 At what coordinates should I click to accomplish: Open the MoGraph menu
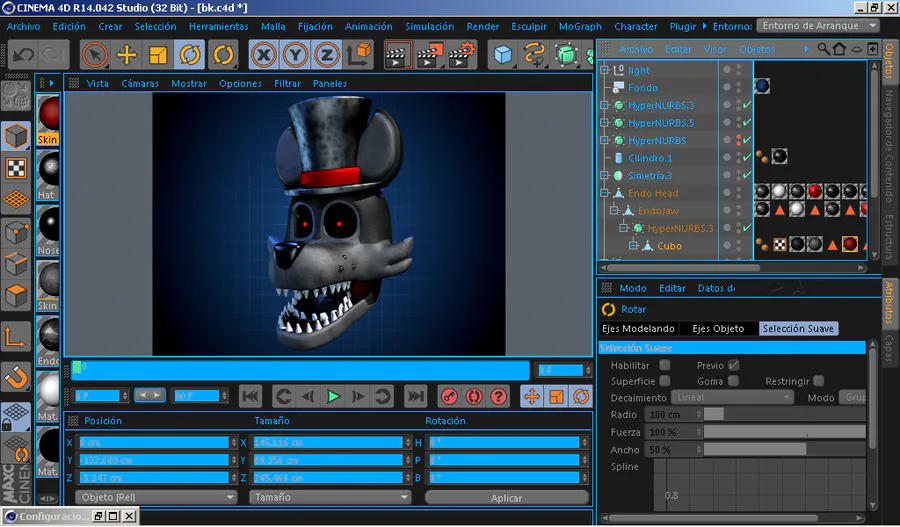point(580,26)
